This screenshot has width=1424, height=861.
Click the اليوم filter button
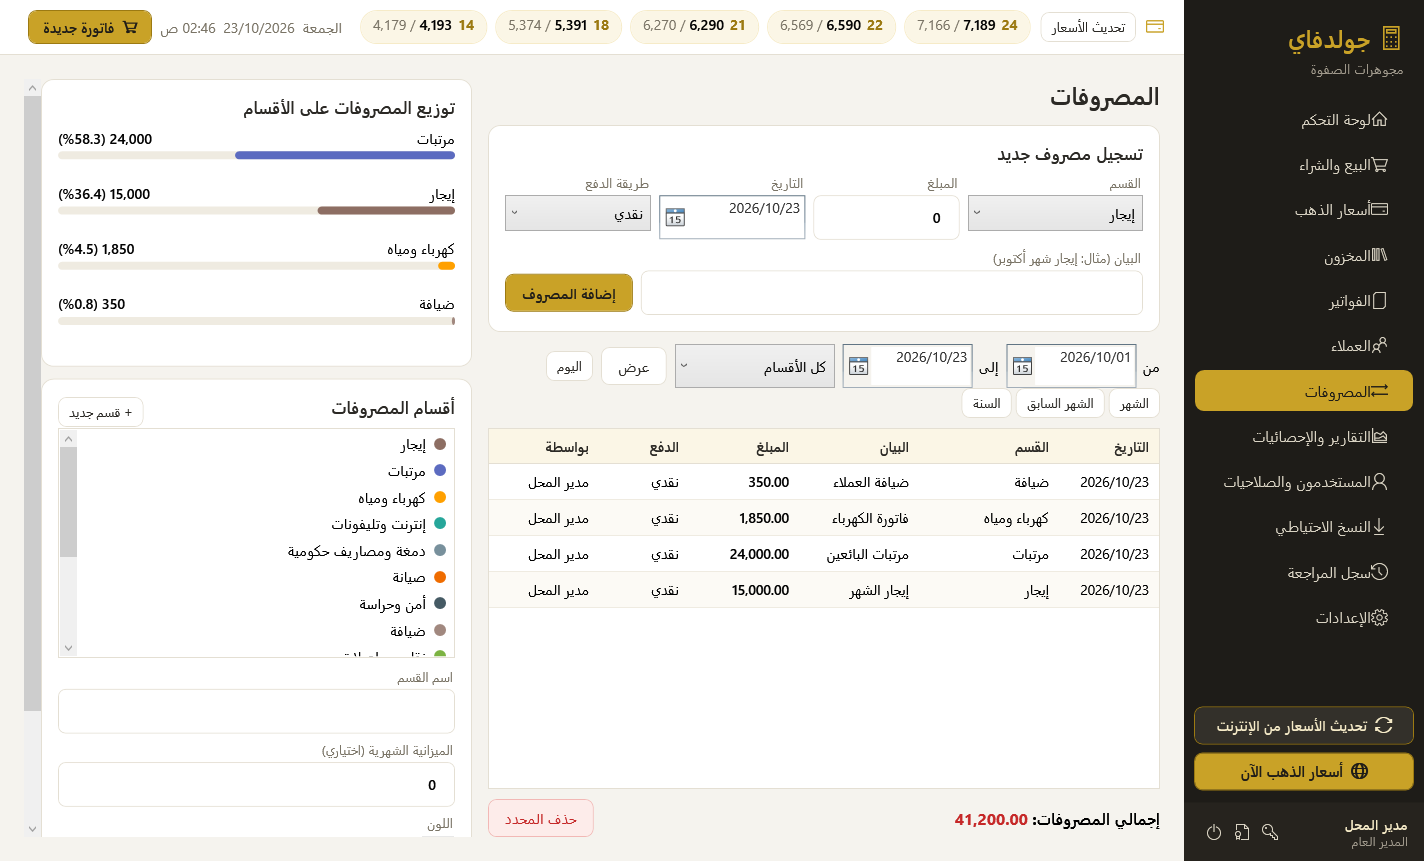click(x=570, y=366)
